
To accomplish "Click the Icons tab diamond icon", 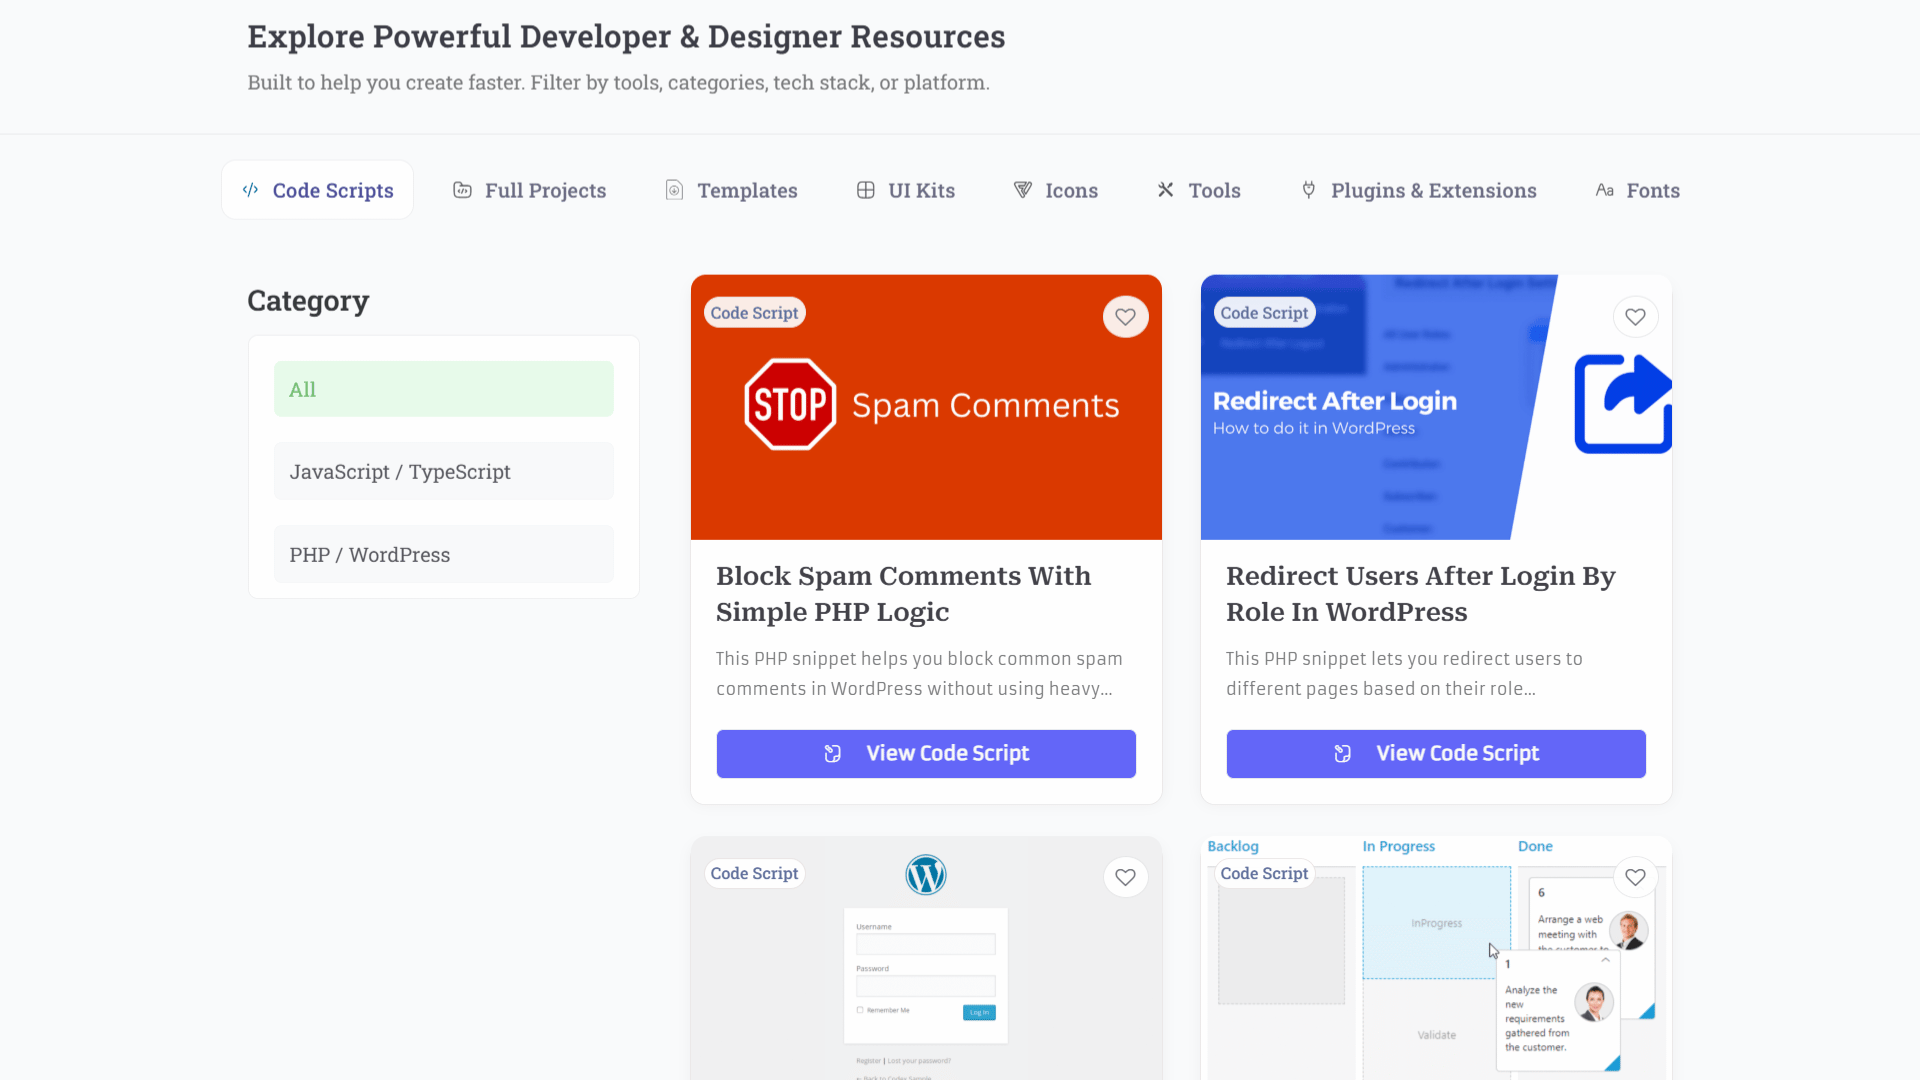I will pyautogui.click(x=1023, y=190).
